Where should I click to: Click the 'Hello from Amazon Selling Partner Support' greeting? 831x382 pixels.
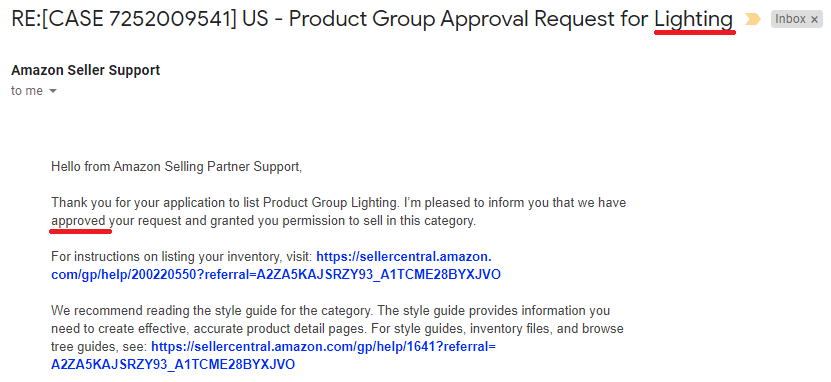point(176,167)
